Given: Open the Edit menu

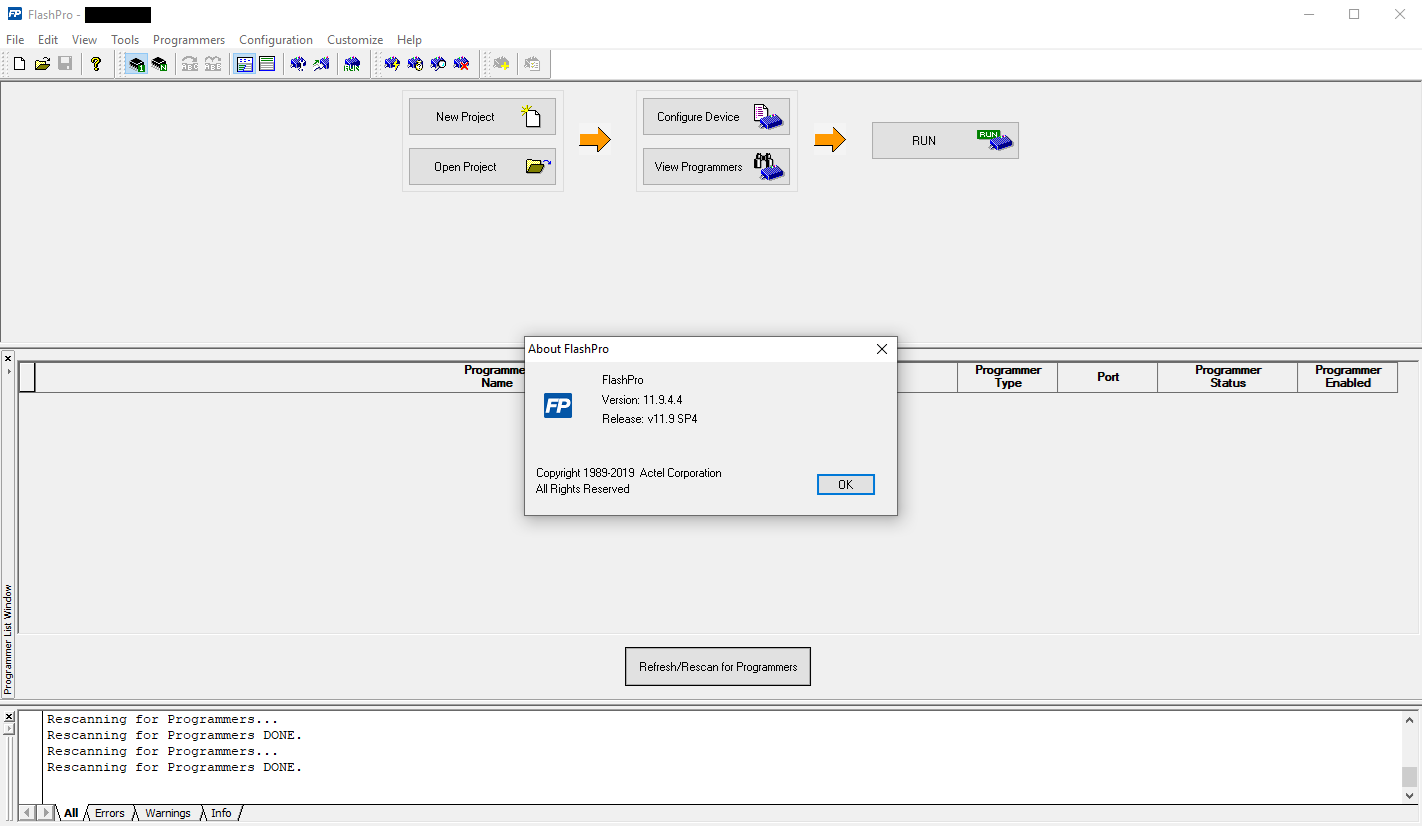Looking at the screenshot, I should point(48,40).
